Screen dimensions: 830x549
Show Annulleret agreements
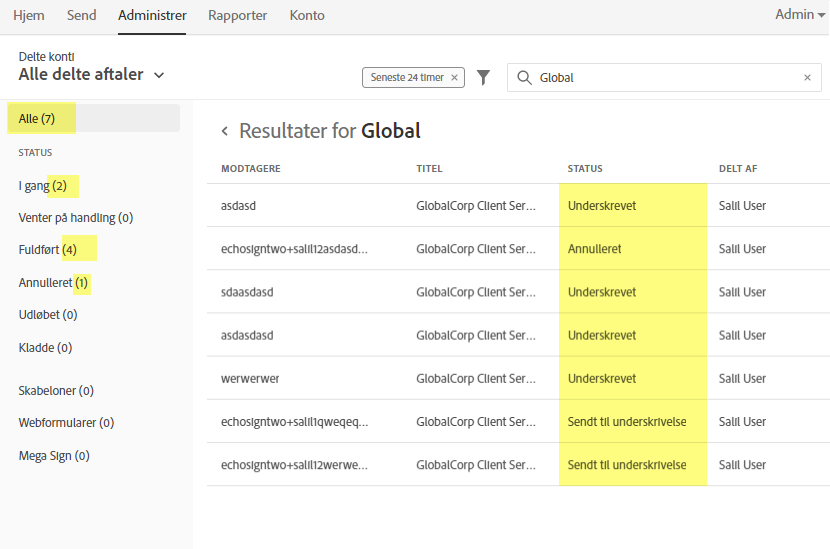(54, 283)
